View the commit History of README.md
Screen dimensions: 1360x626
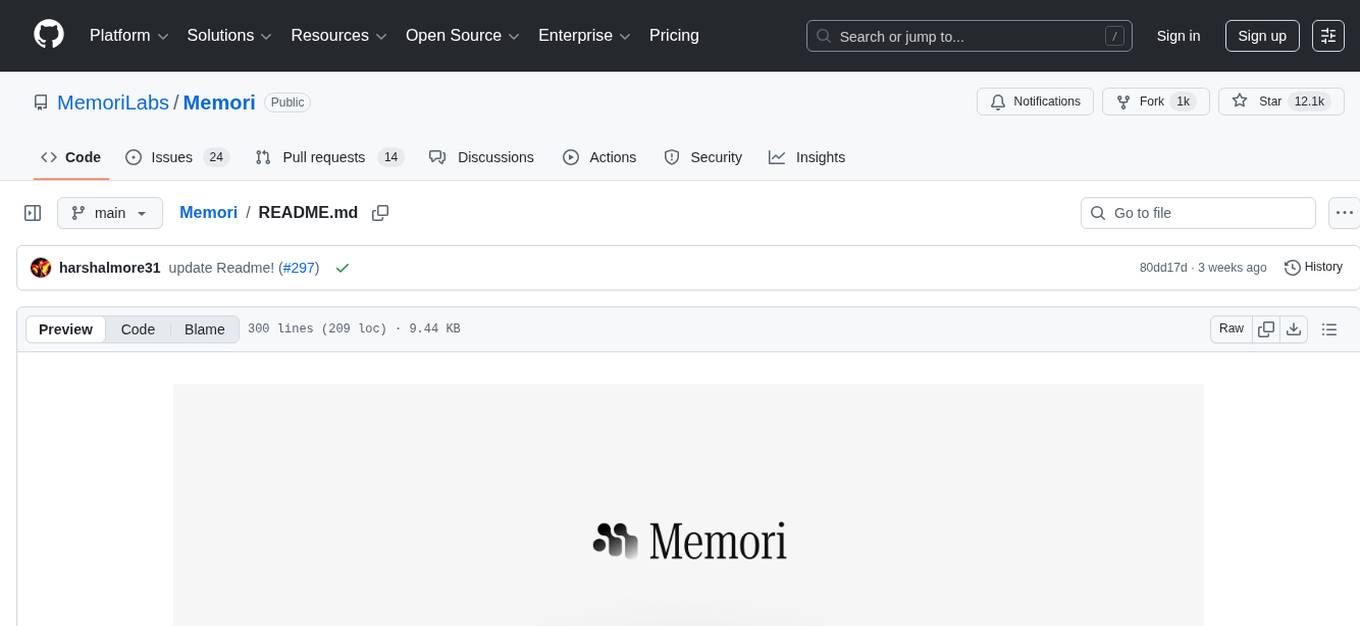pyautogui.click(x=1313, y=267)
